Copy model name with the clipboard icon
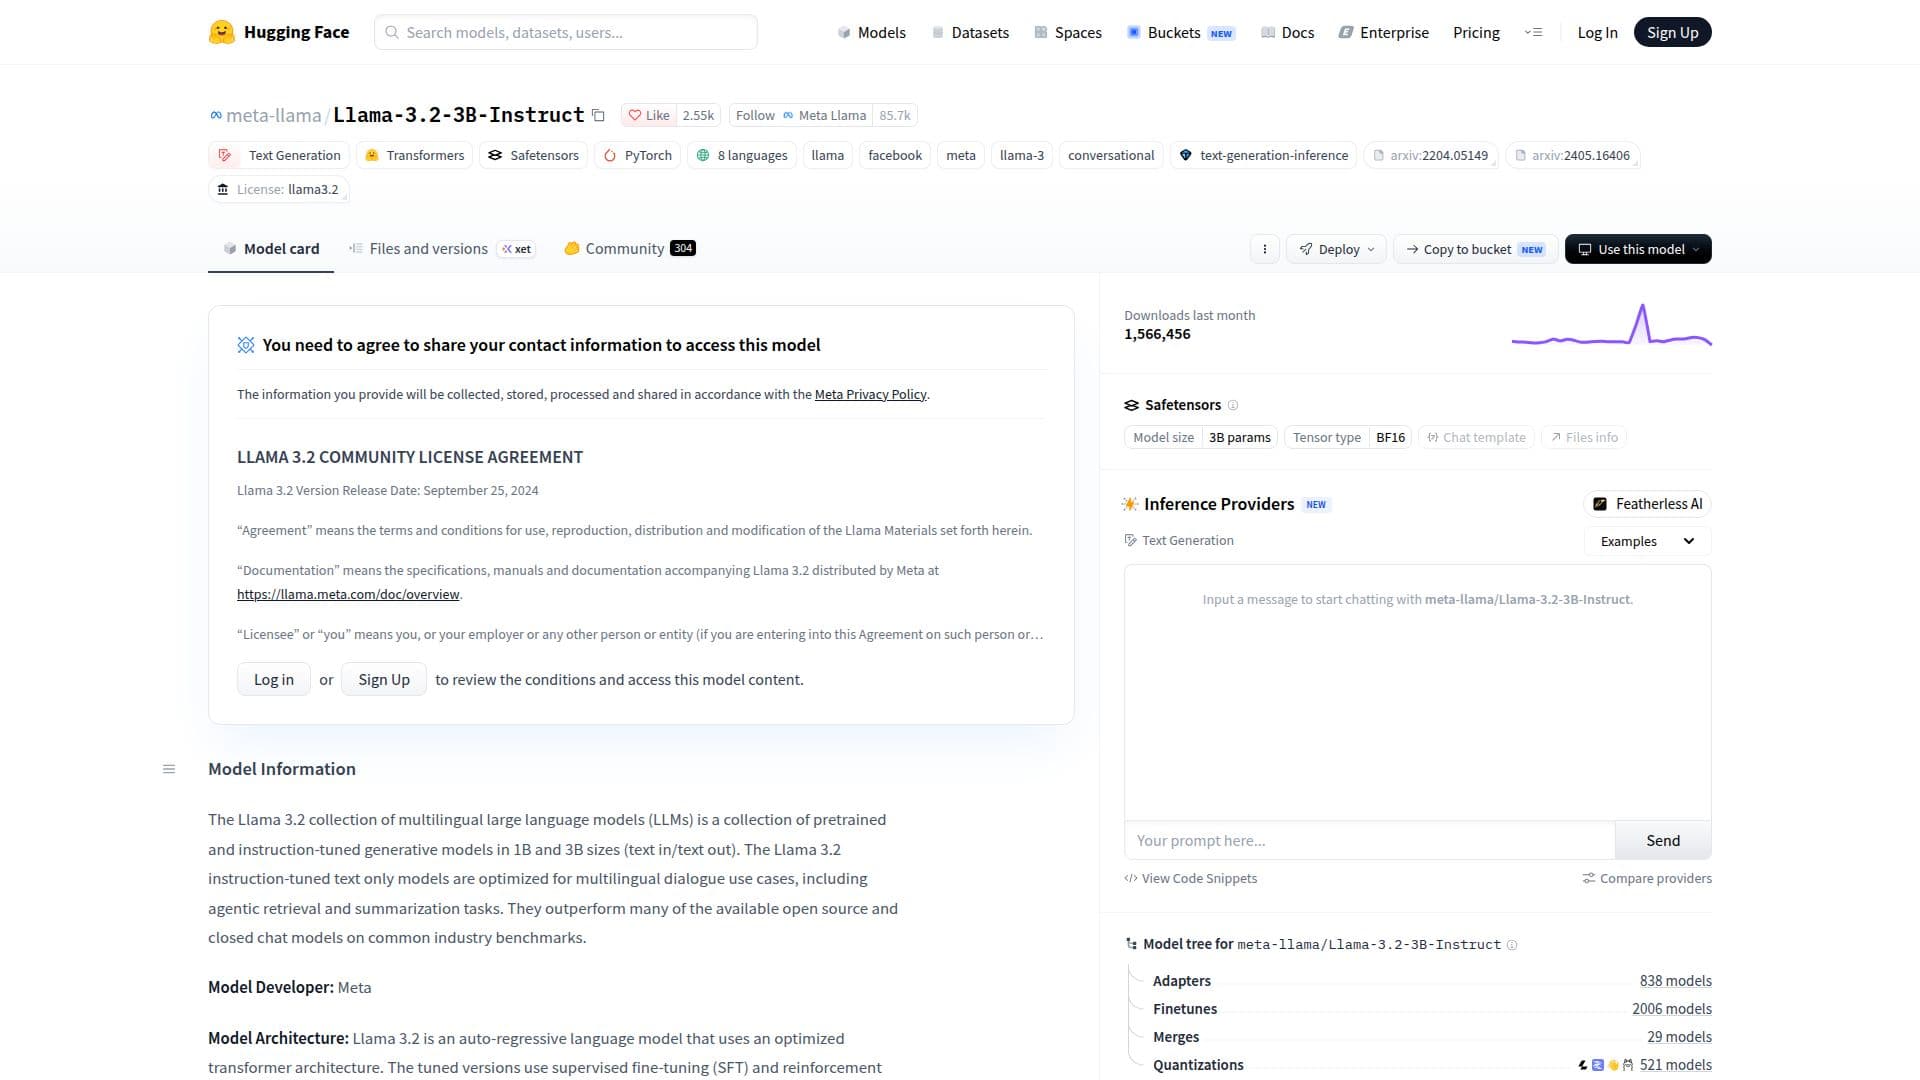The height and width of the screenshot is (1080, 1920). [x=598, y=115]
